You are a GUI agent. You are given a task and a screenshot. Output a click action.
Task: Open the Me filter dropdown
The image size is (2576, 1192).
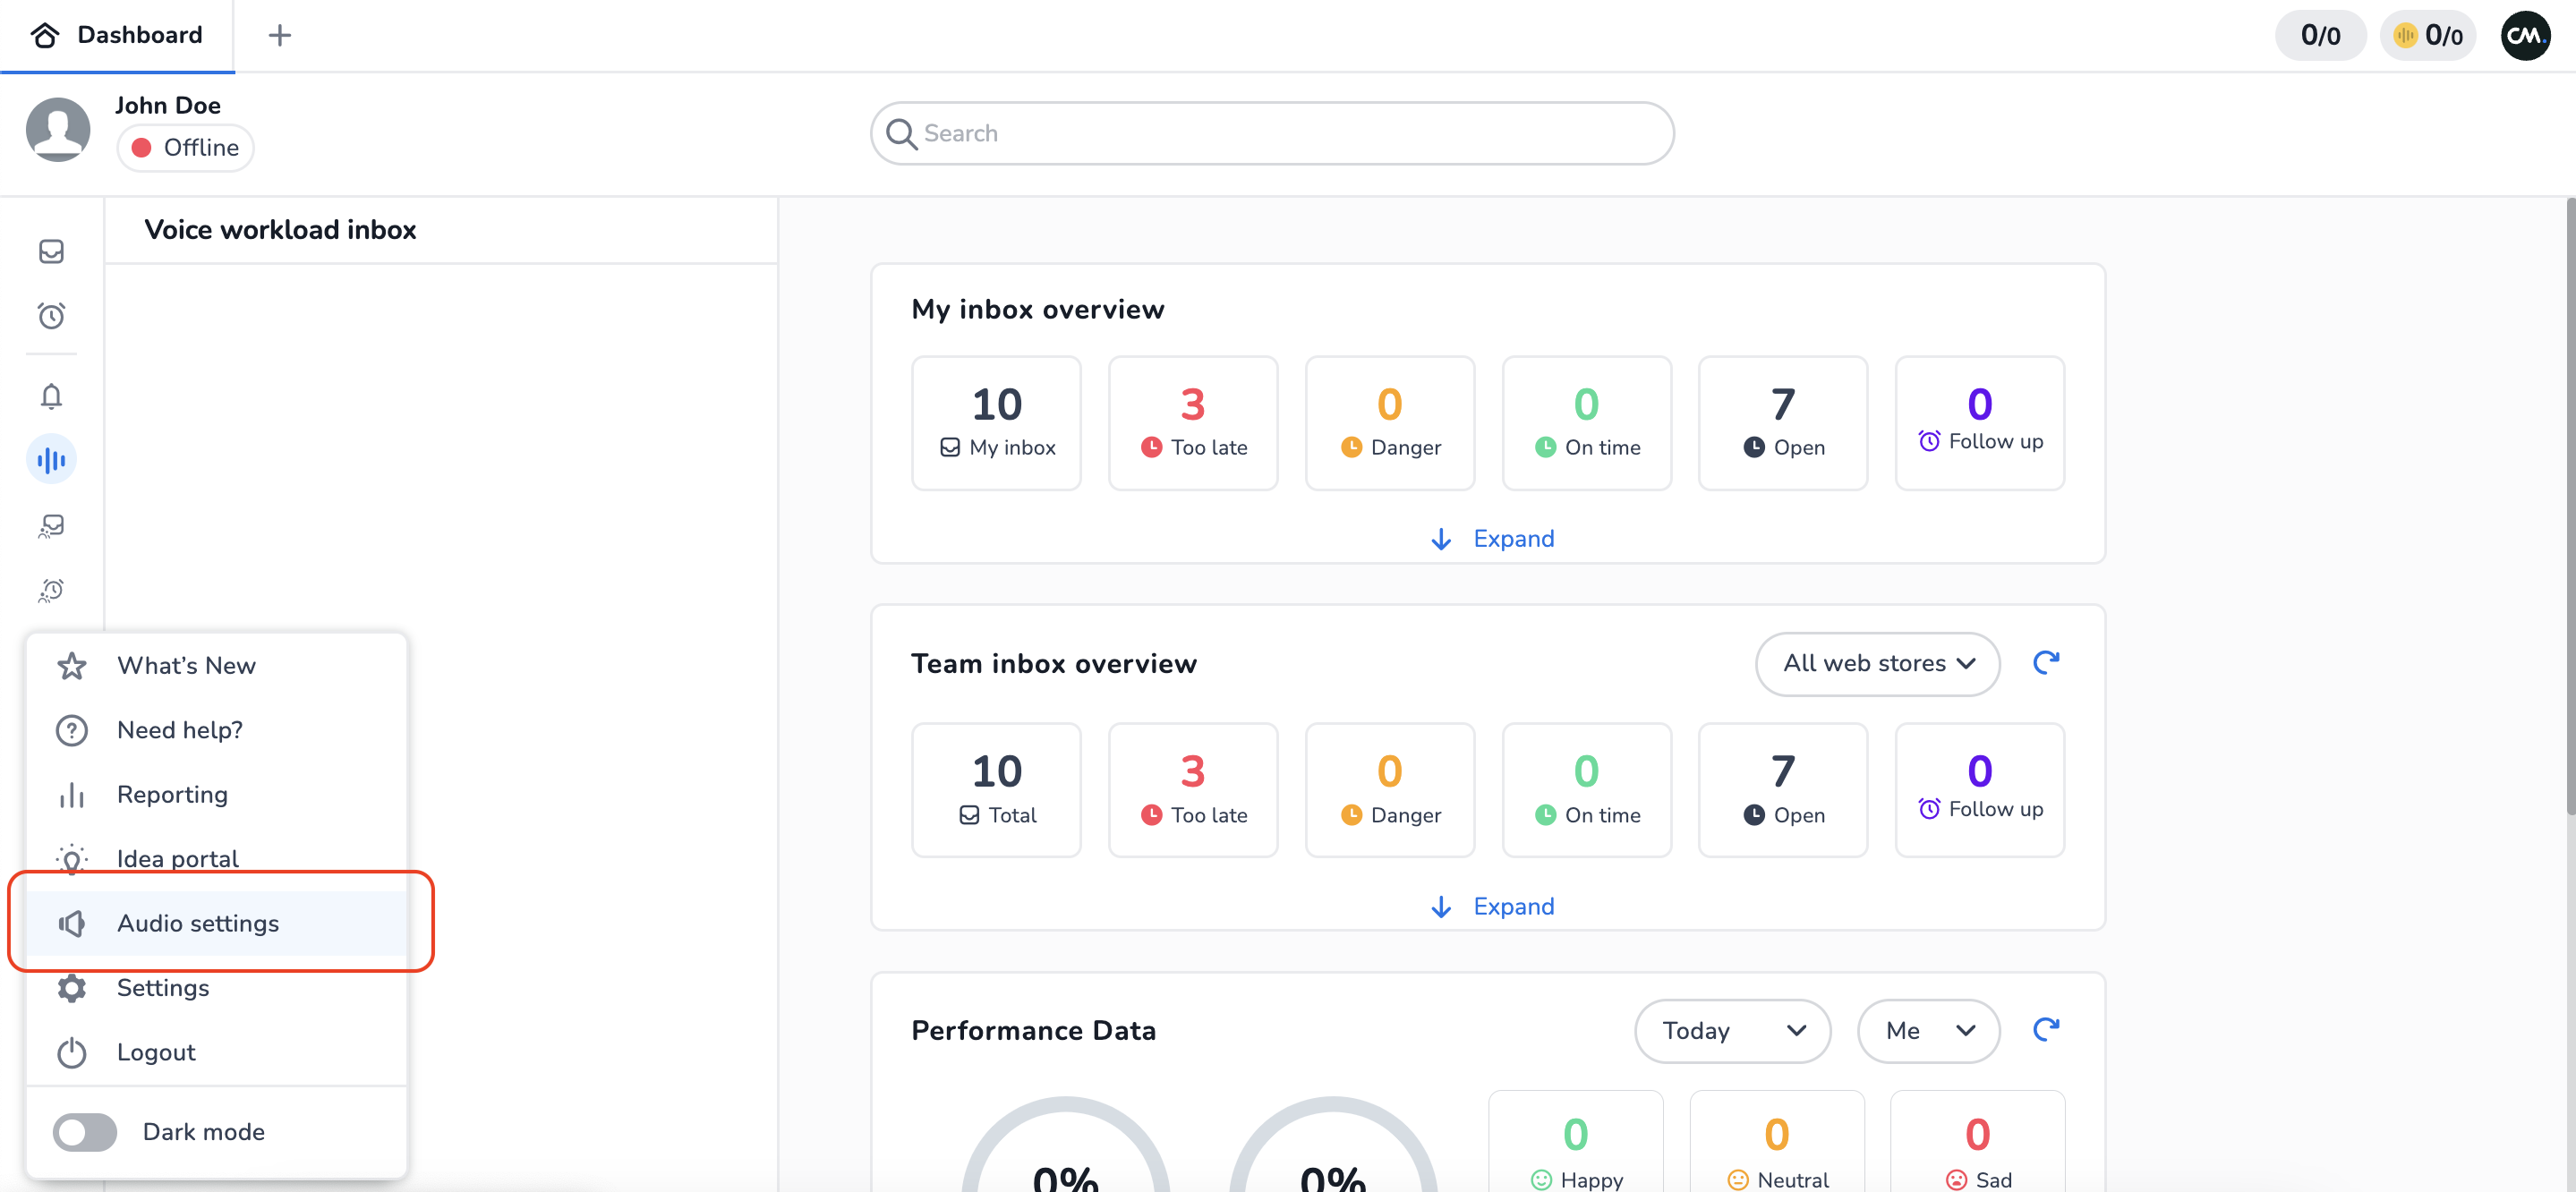tap(1927, 1031)
